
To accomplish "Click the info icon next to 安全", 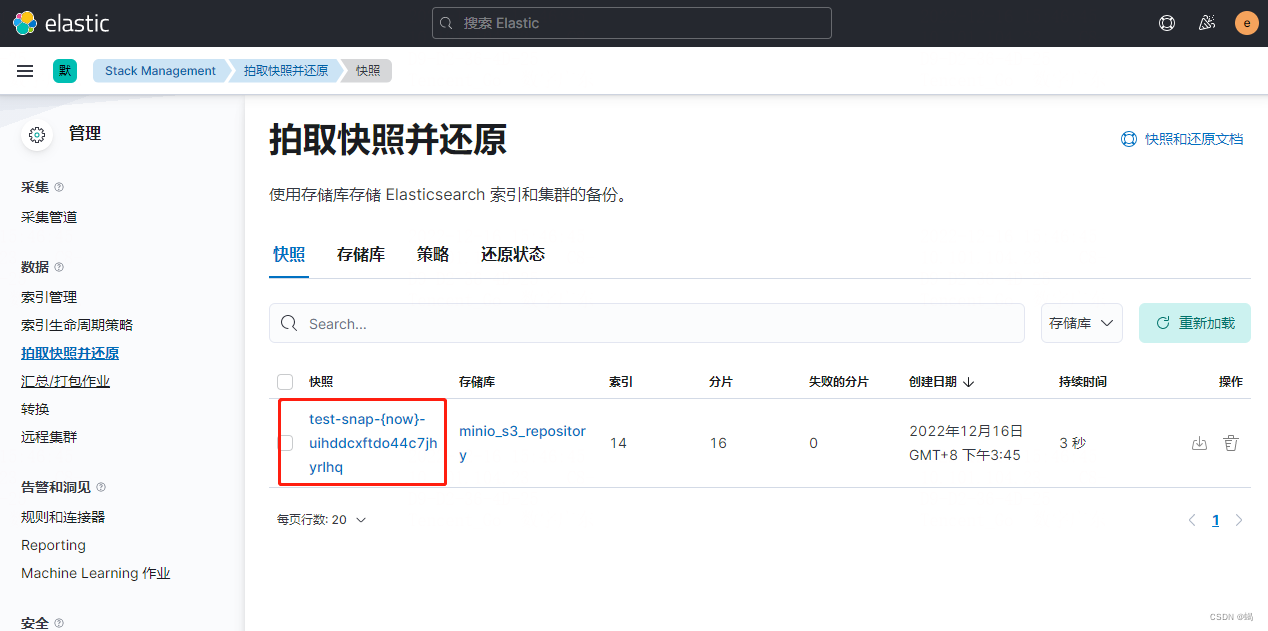I will click(x=59, y=623).
